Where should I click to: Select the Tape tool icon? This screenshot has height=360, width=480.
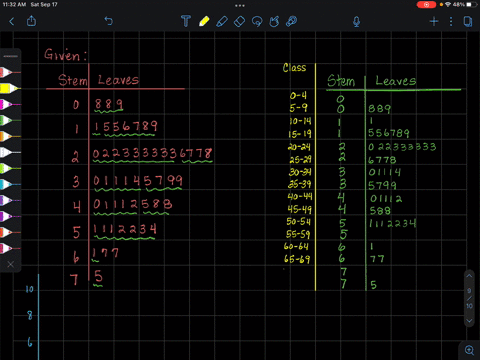[x=292, y=21]
